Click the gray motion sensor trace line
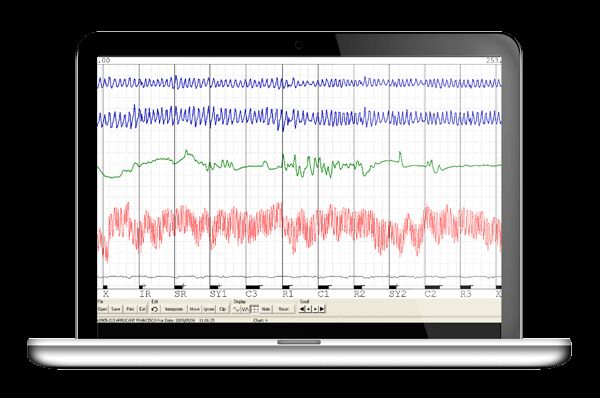Image resolution: width=600 pixels, height=398 pixels. [x=298, y=277]
